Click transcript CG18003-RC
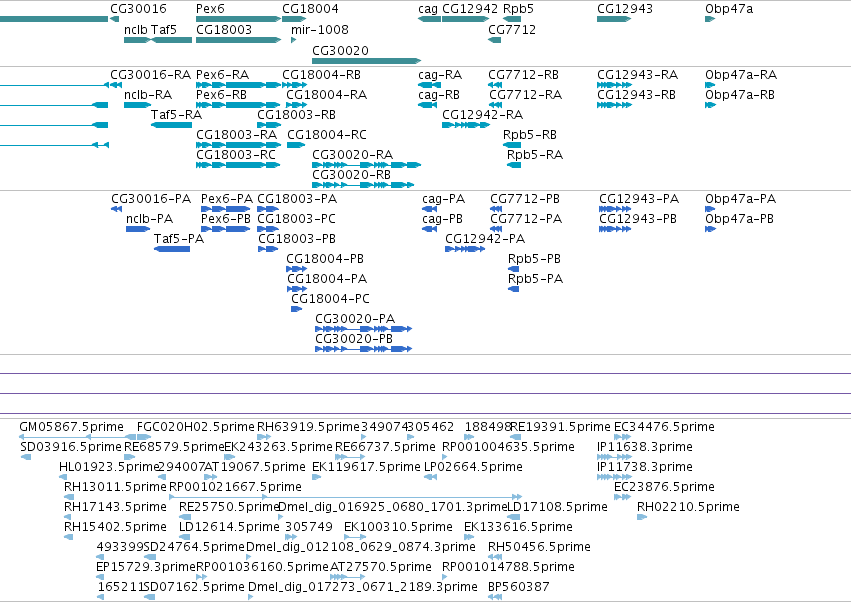Screen dimensions: 851x602 pyautogui.click(x=238, y=165)
